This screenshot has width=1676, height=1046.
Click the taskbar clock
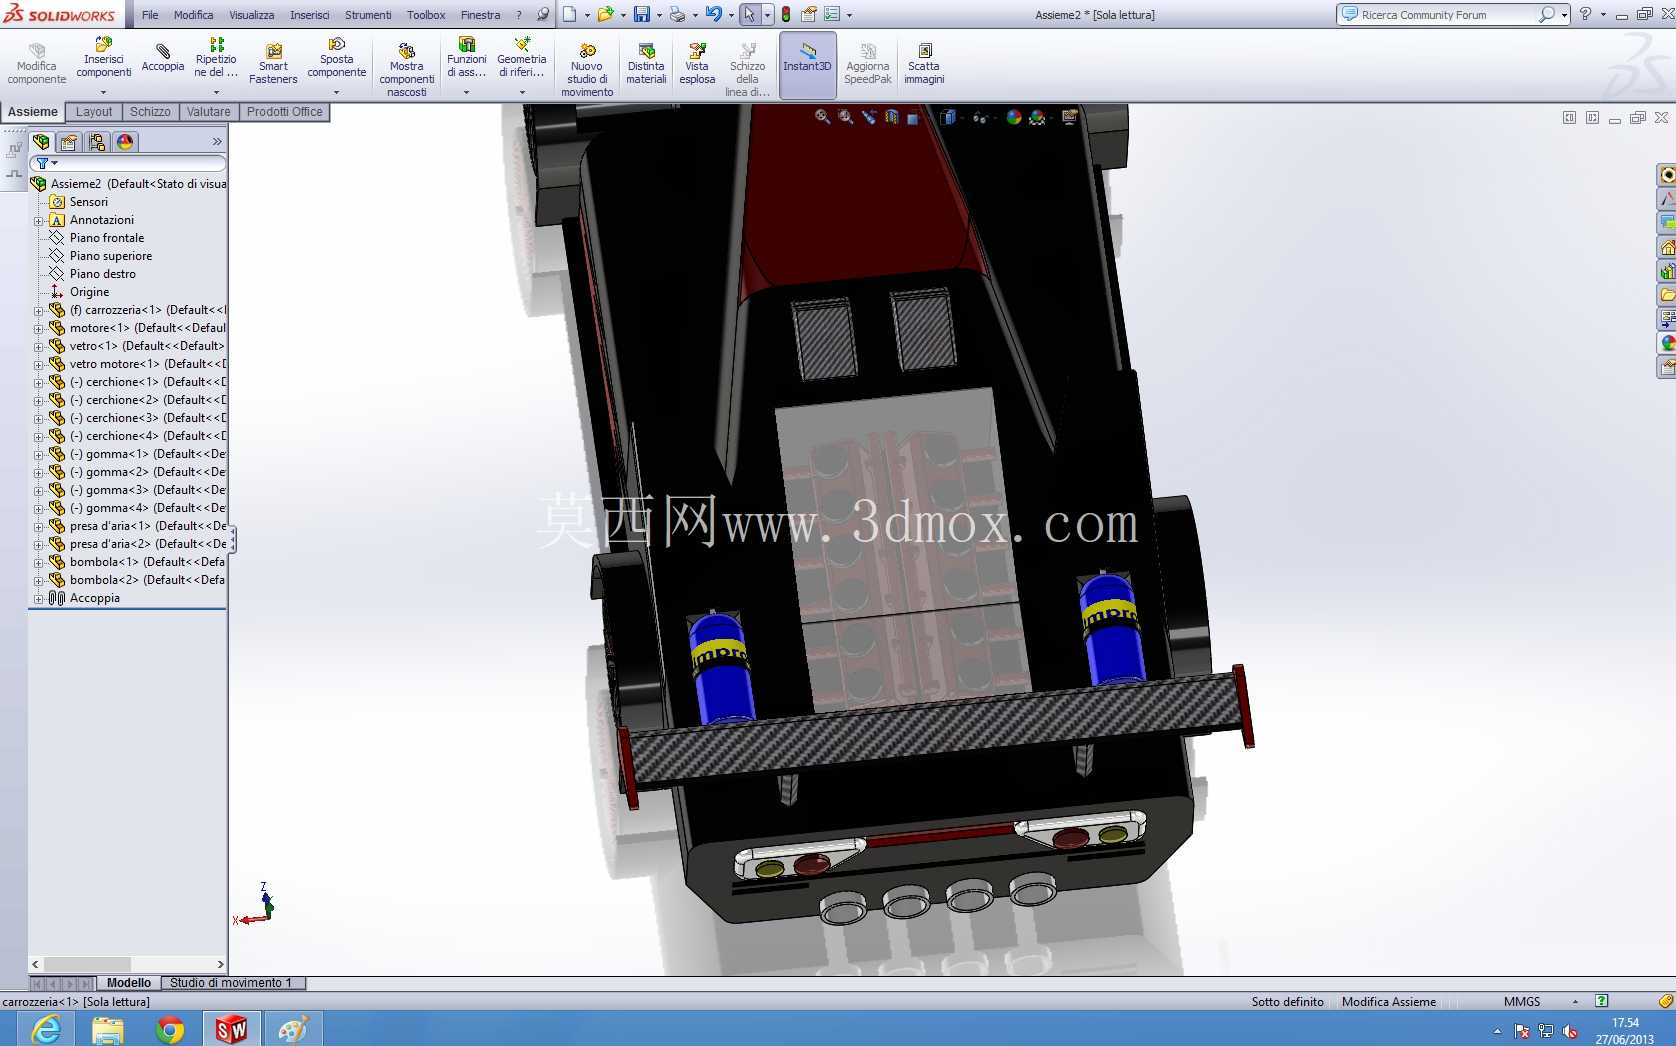[1625, 1031]
